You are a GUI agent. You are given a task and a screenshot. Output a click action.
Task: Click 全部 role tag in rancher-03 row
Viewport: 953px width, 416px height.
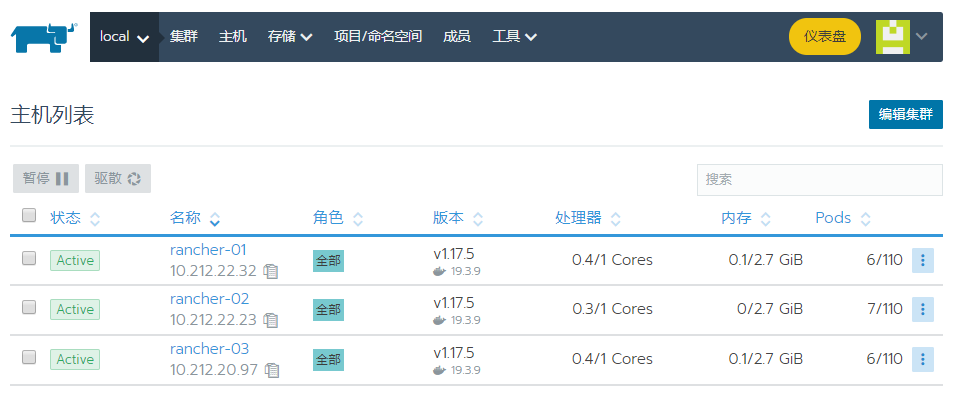tap(328, 360)
